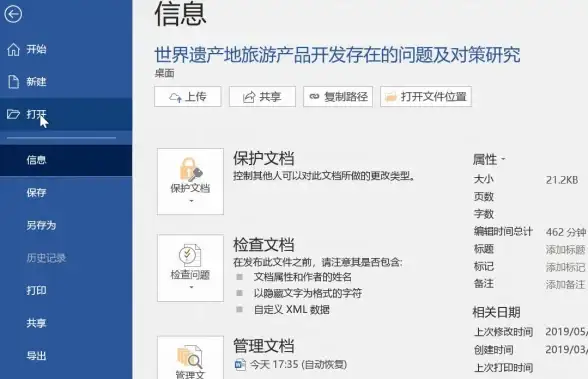Viewport: 588px width, 379px height.
Task: Click the blank page icon beside 新建
Action: (14, 81)
